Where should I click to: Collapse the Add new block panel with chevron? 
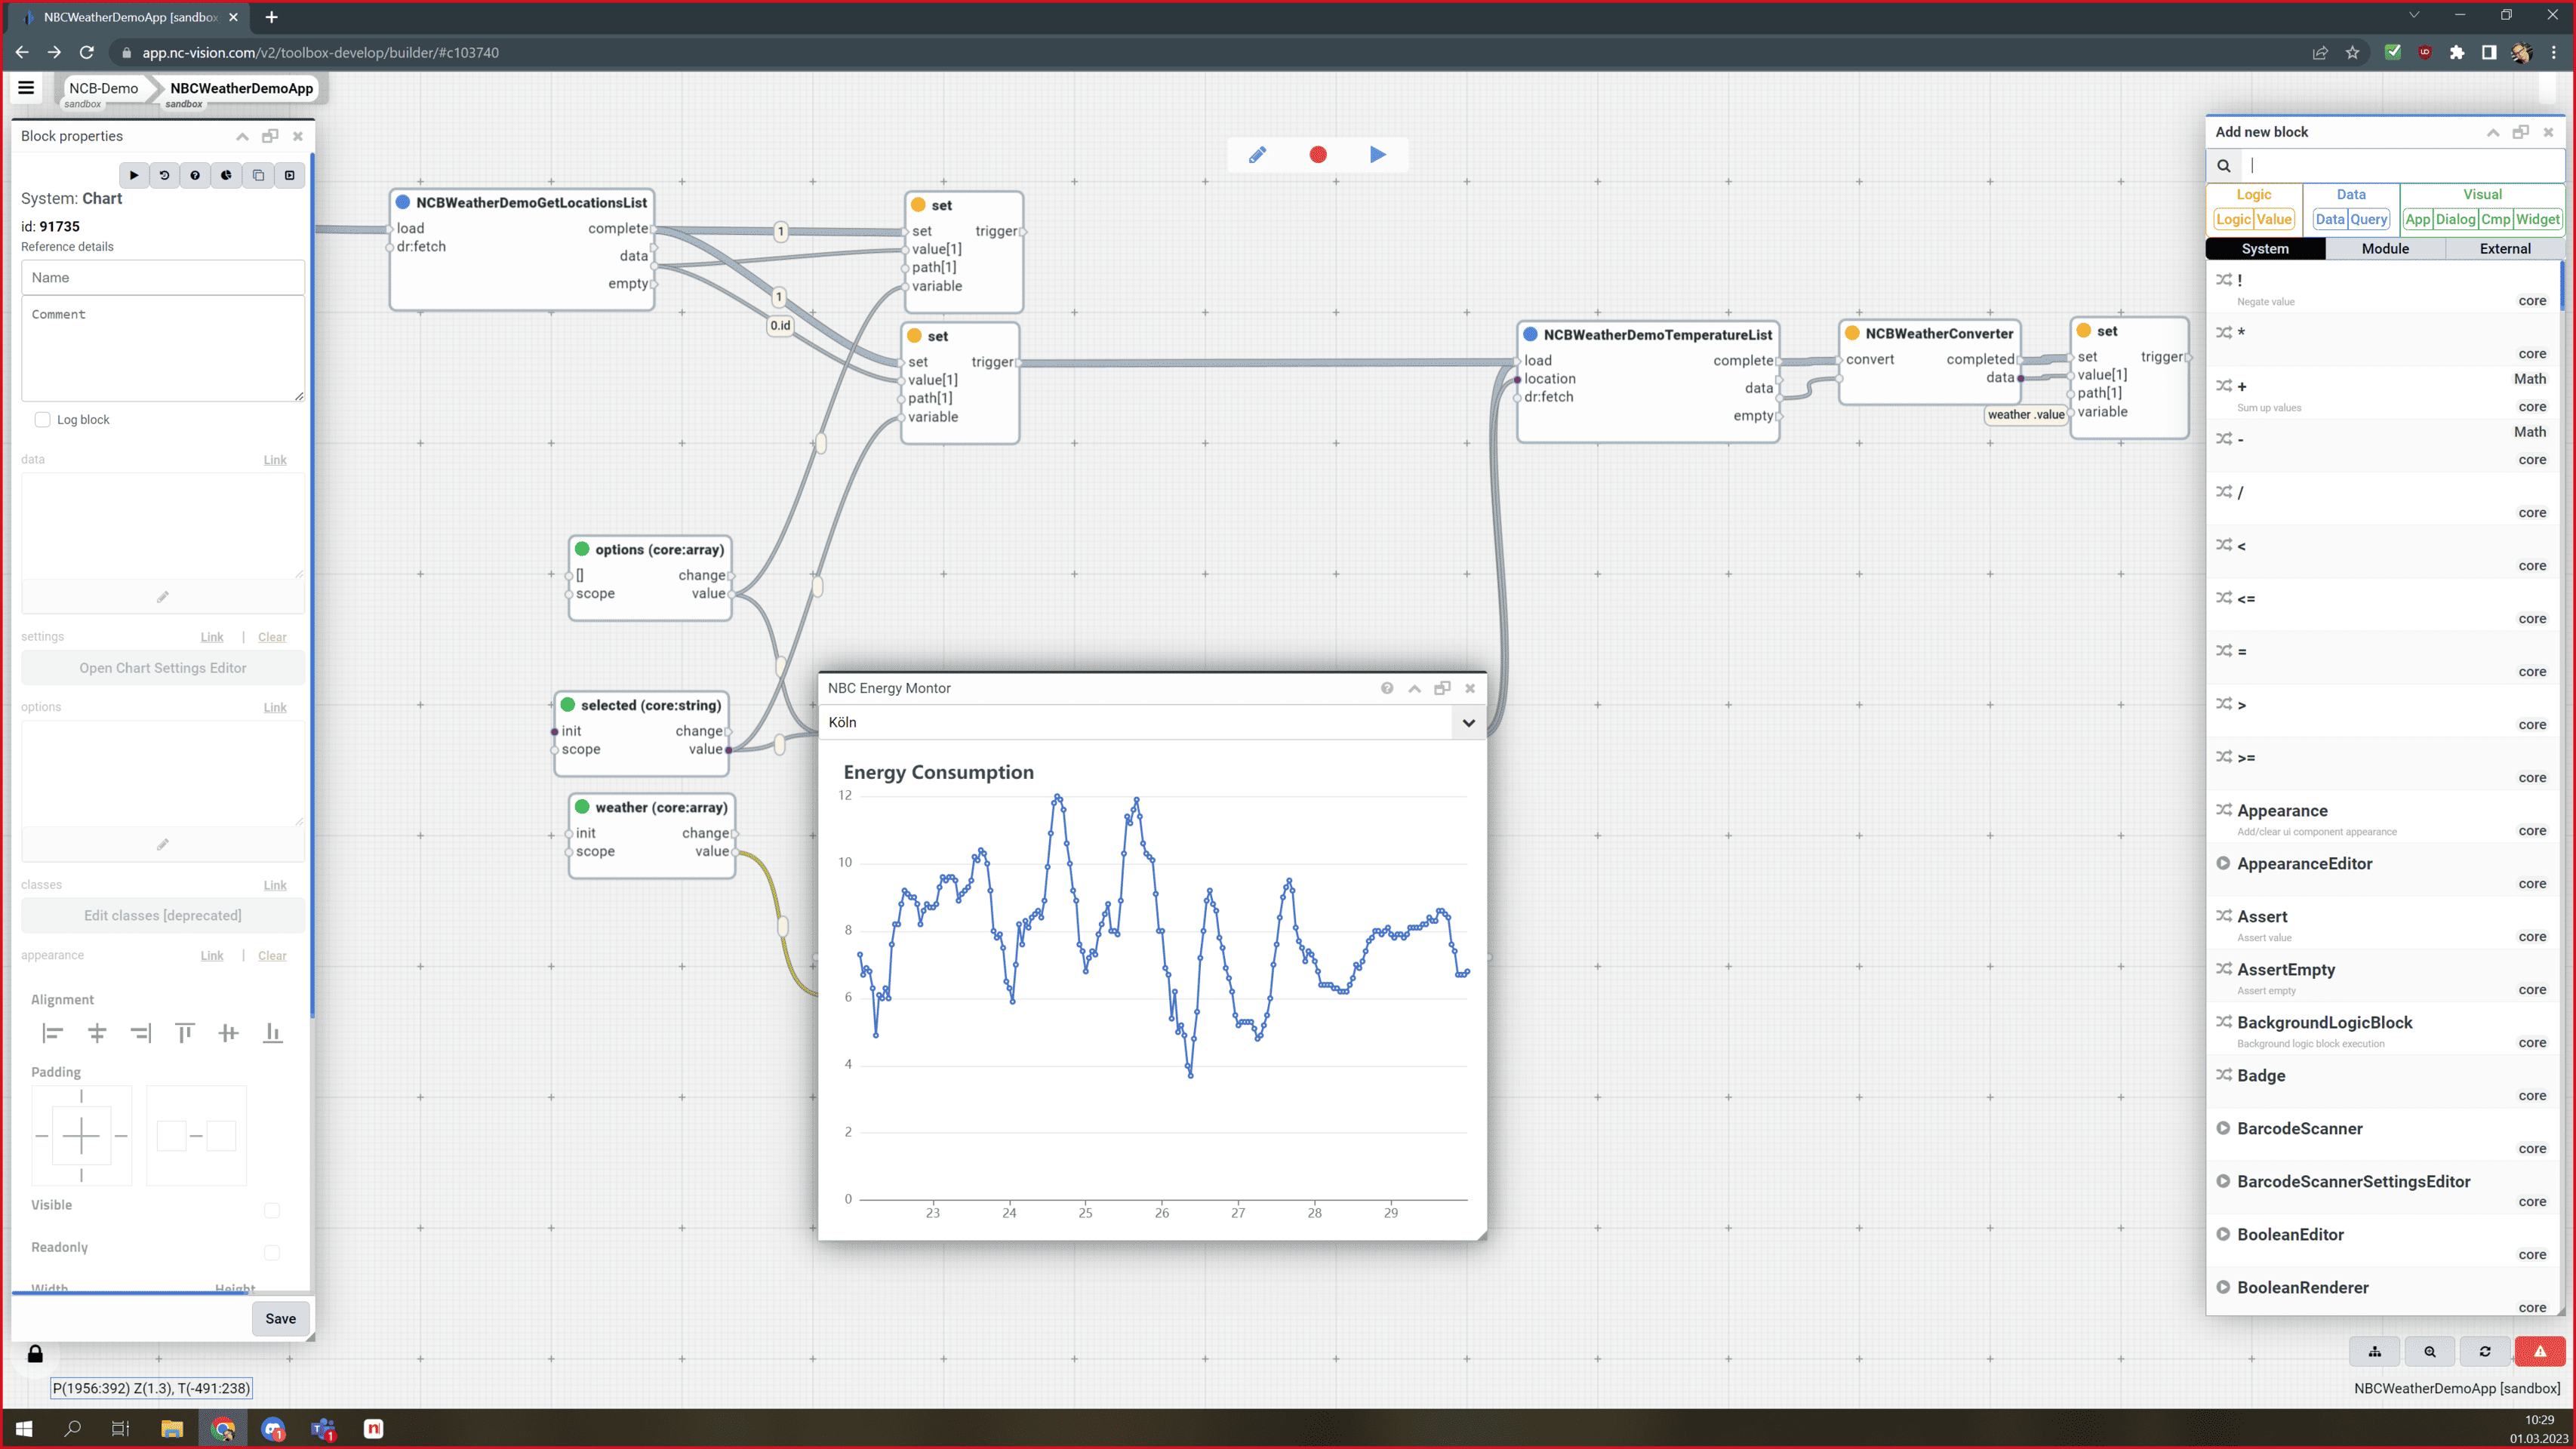click(x=2493, y=132)
